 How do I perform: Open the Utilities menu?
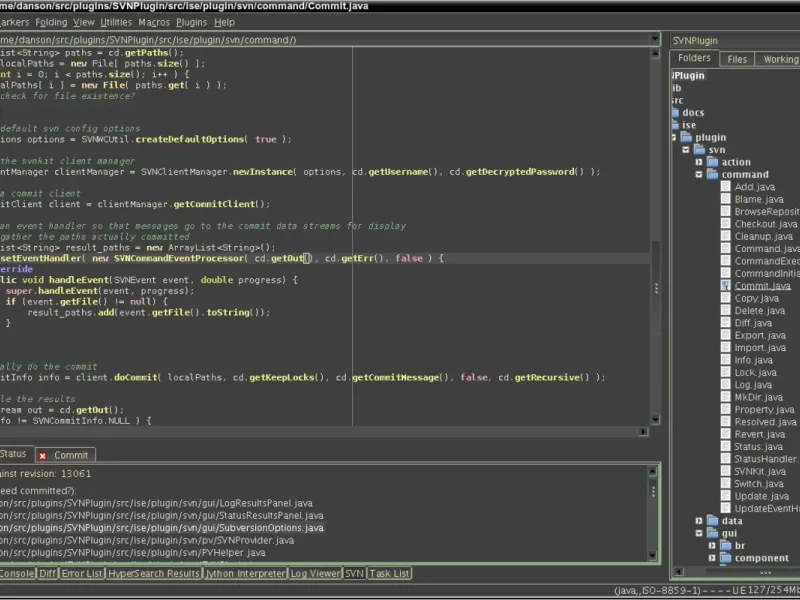tap(116, 22)
